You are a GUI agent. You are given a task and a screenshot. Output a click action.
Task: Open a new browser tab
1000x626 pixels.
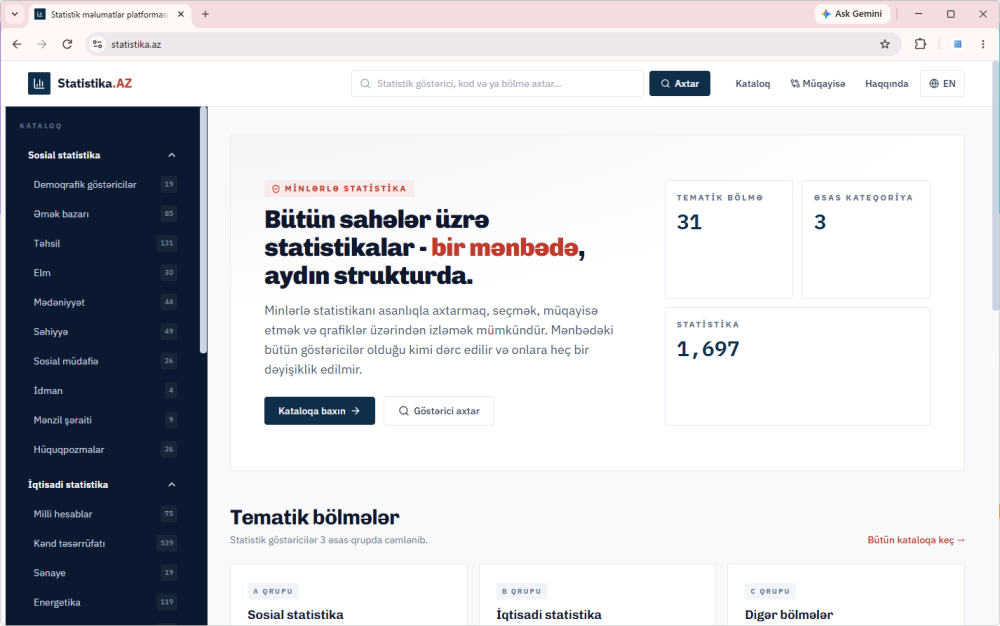(x=205, y=14)
